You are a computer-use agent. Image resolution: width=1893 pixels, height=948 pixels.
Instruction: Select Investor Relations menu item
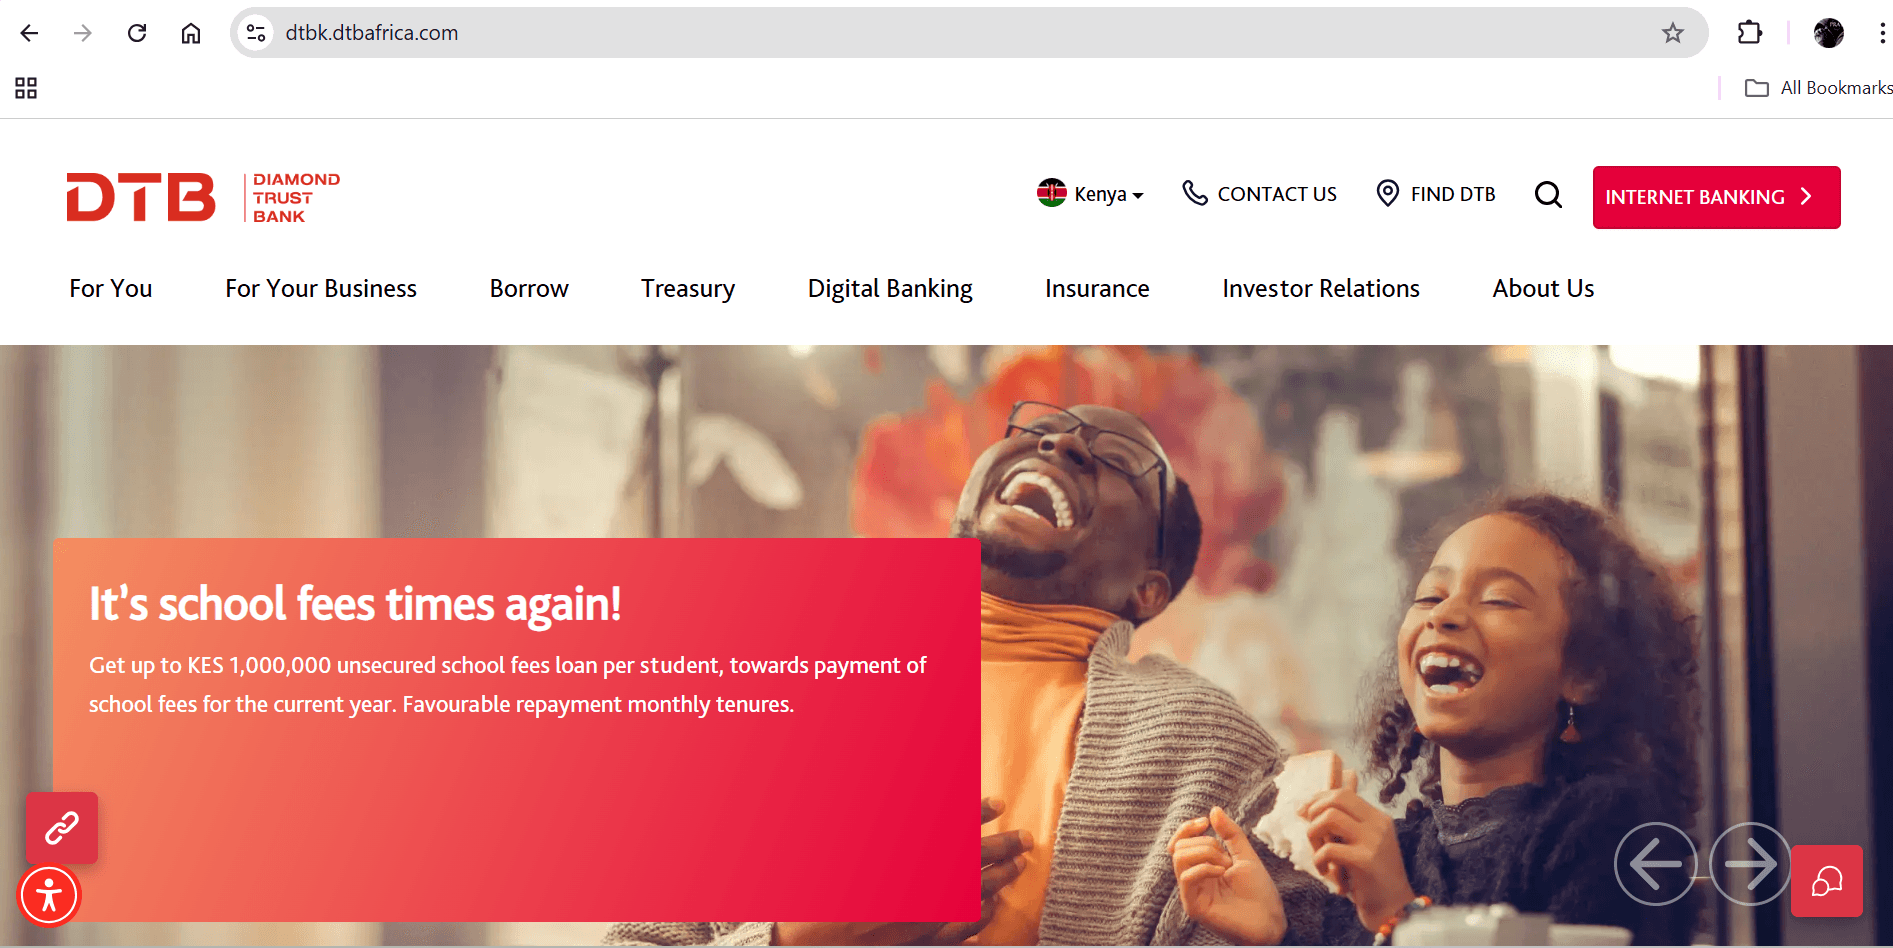tap(1321, 289)
